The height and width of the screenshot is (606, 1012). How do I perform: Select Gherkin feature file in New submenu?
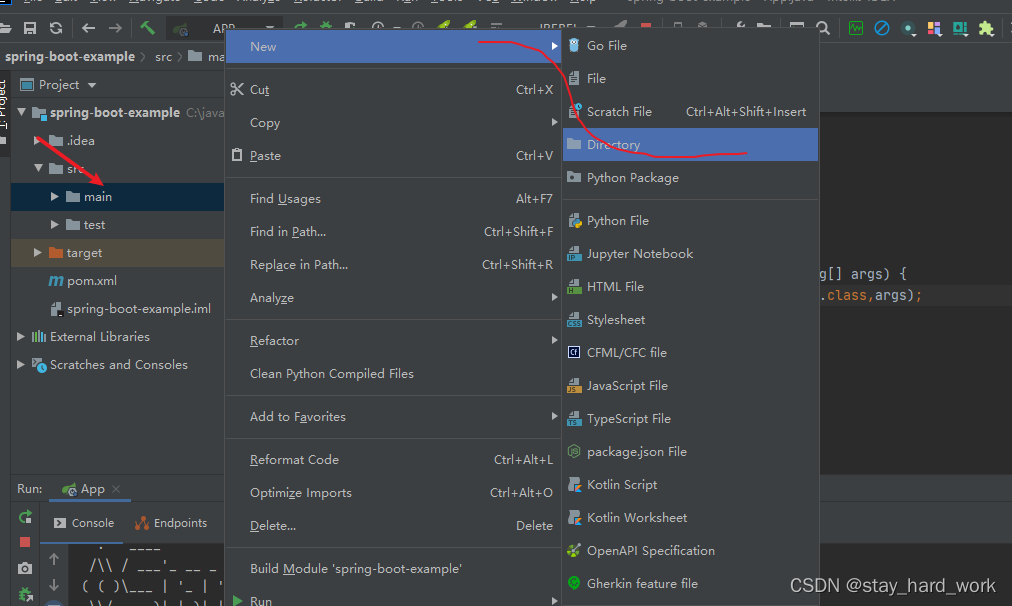690,583
